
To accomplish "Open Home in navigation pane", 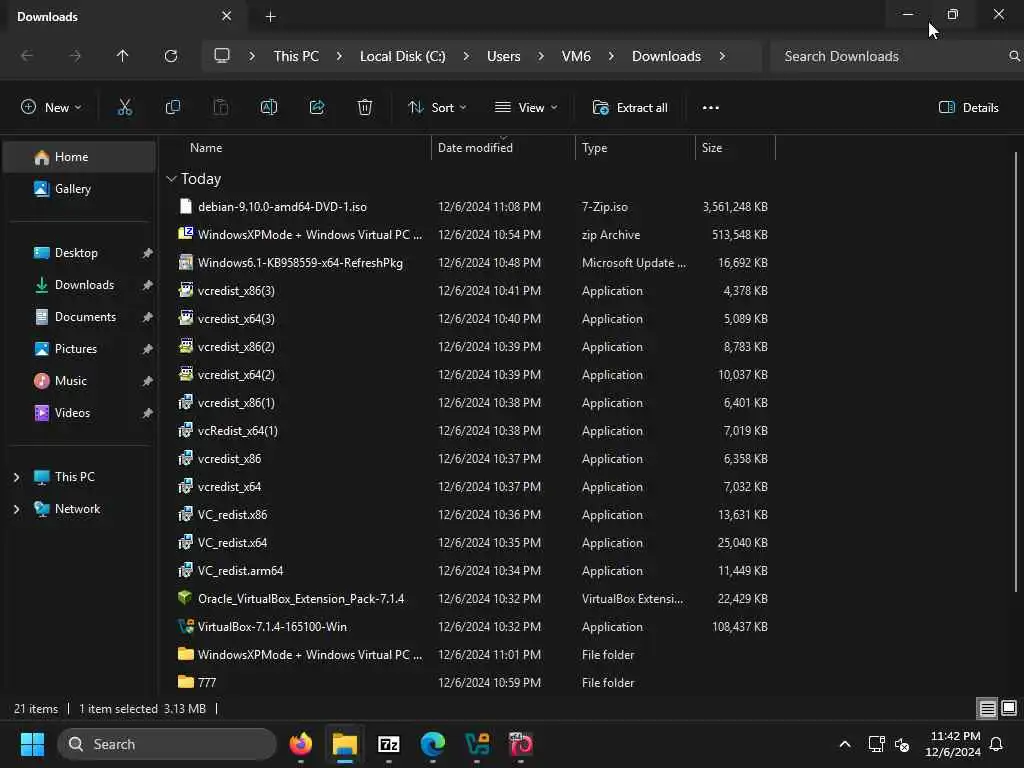I will coord(79,157).
